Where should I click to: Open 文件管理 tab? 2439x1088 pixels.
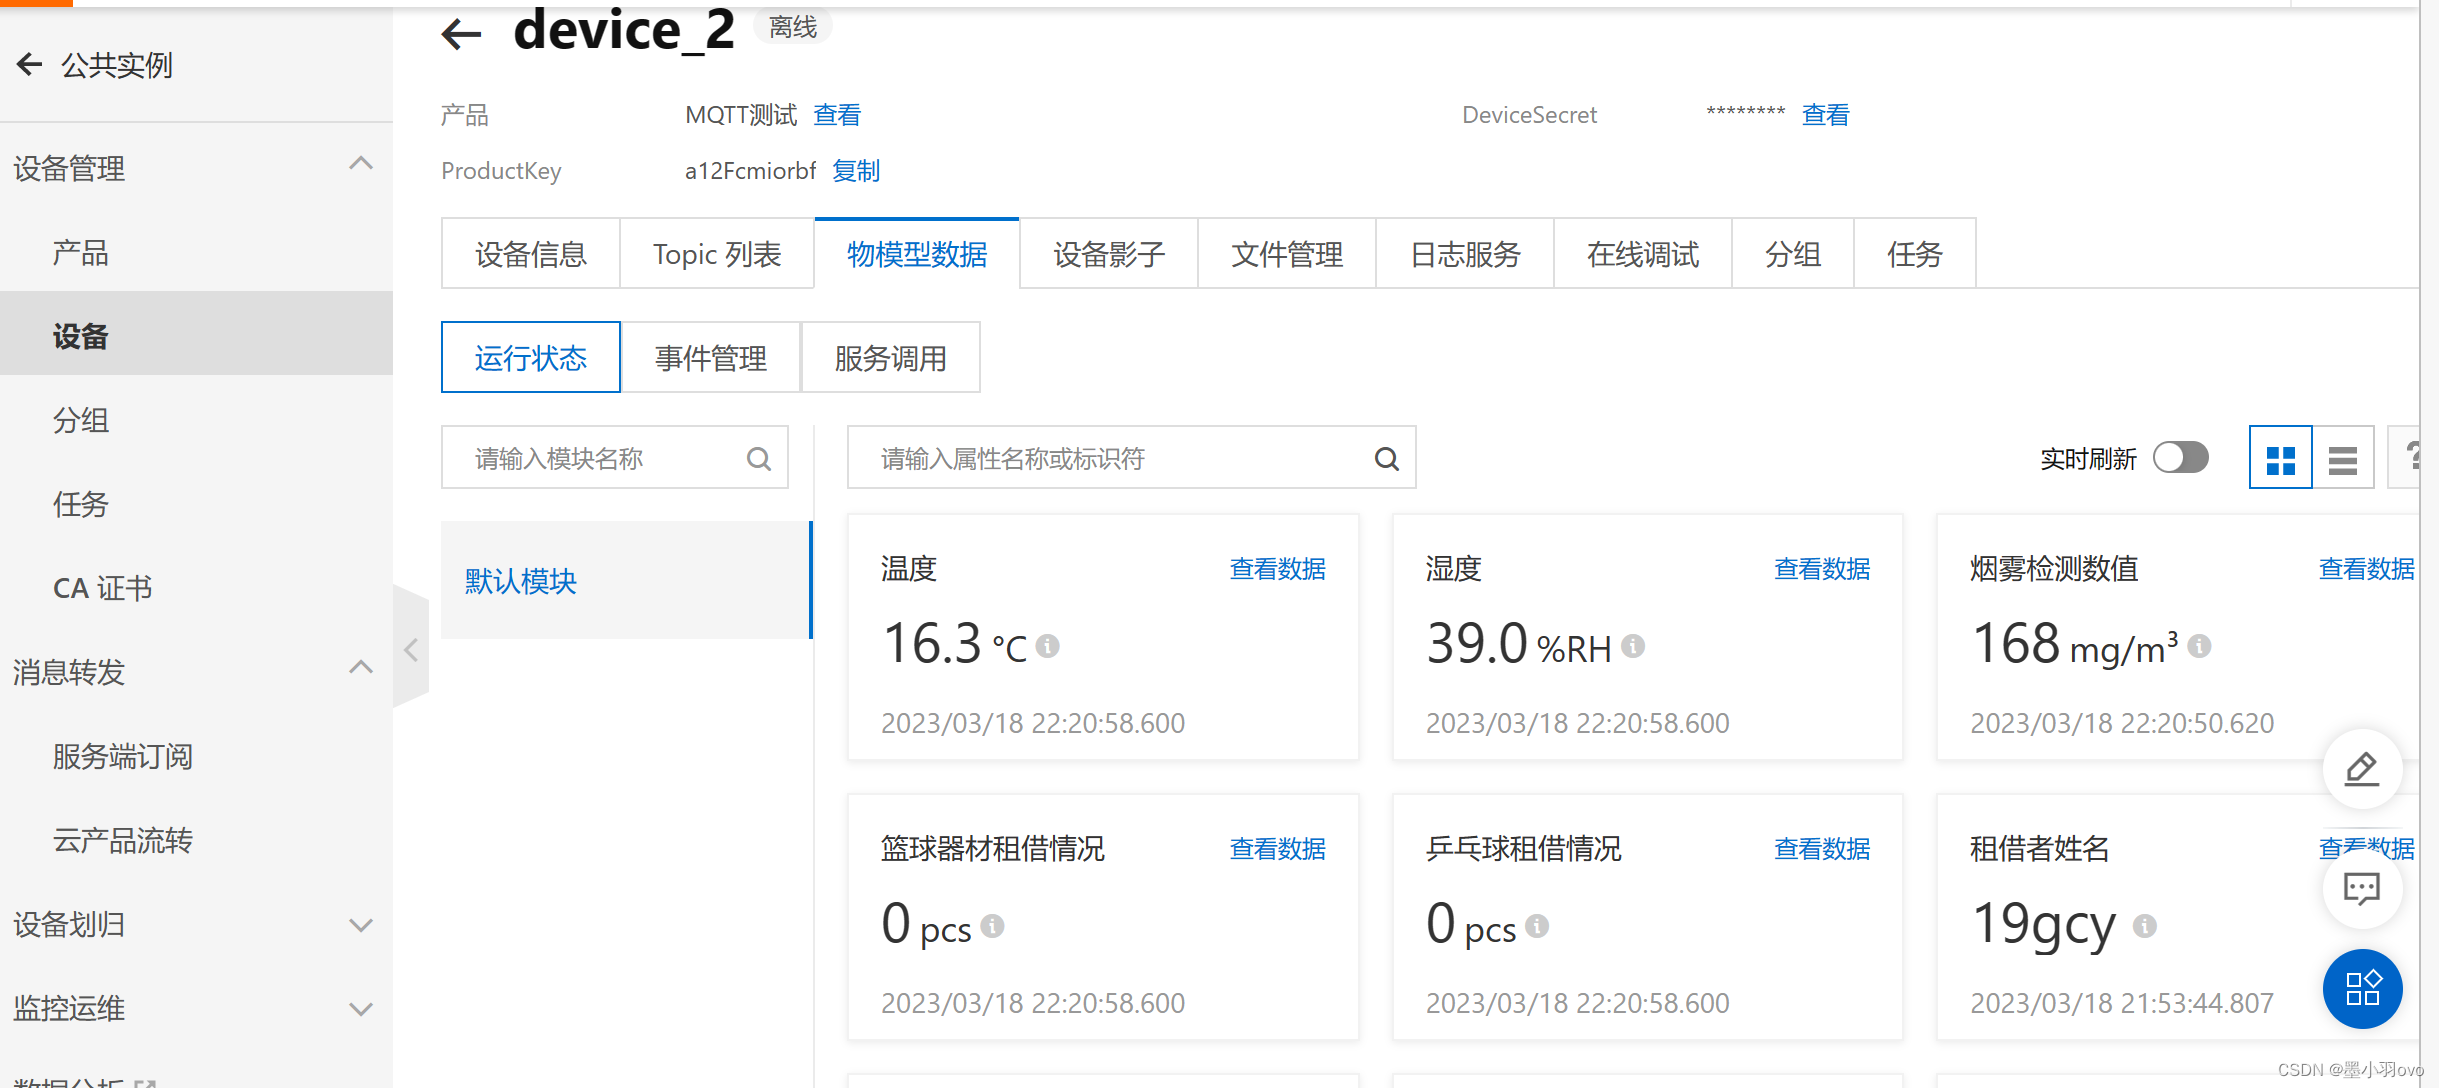pyautogui.click(x=1287, y=254)
